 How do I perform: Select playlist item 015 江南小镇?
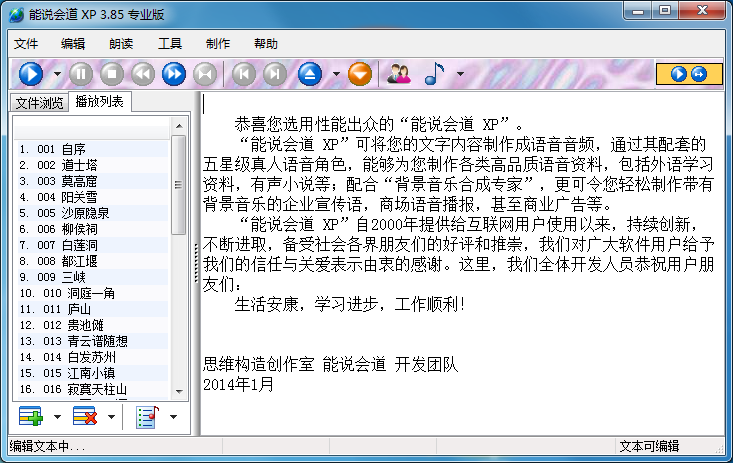click(x=93, y=373)
